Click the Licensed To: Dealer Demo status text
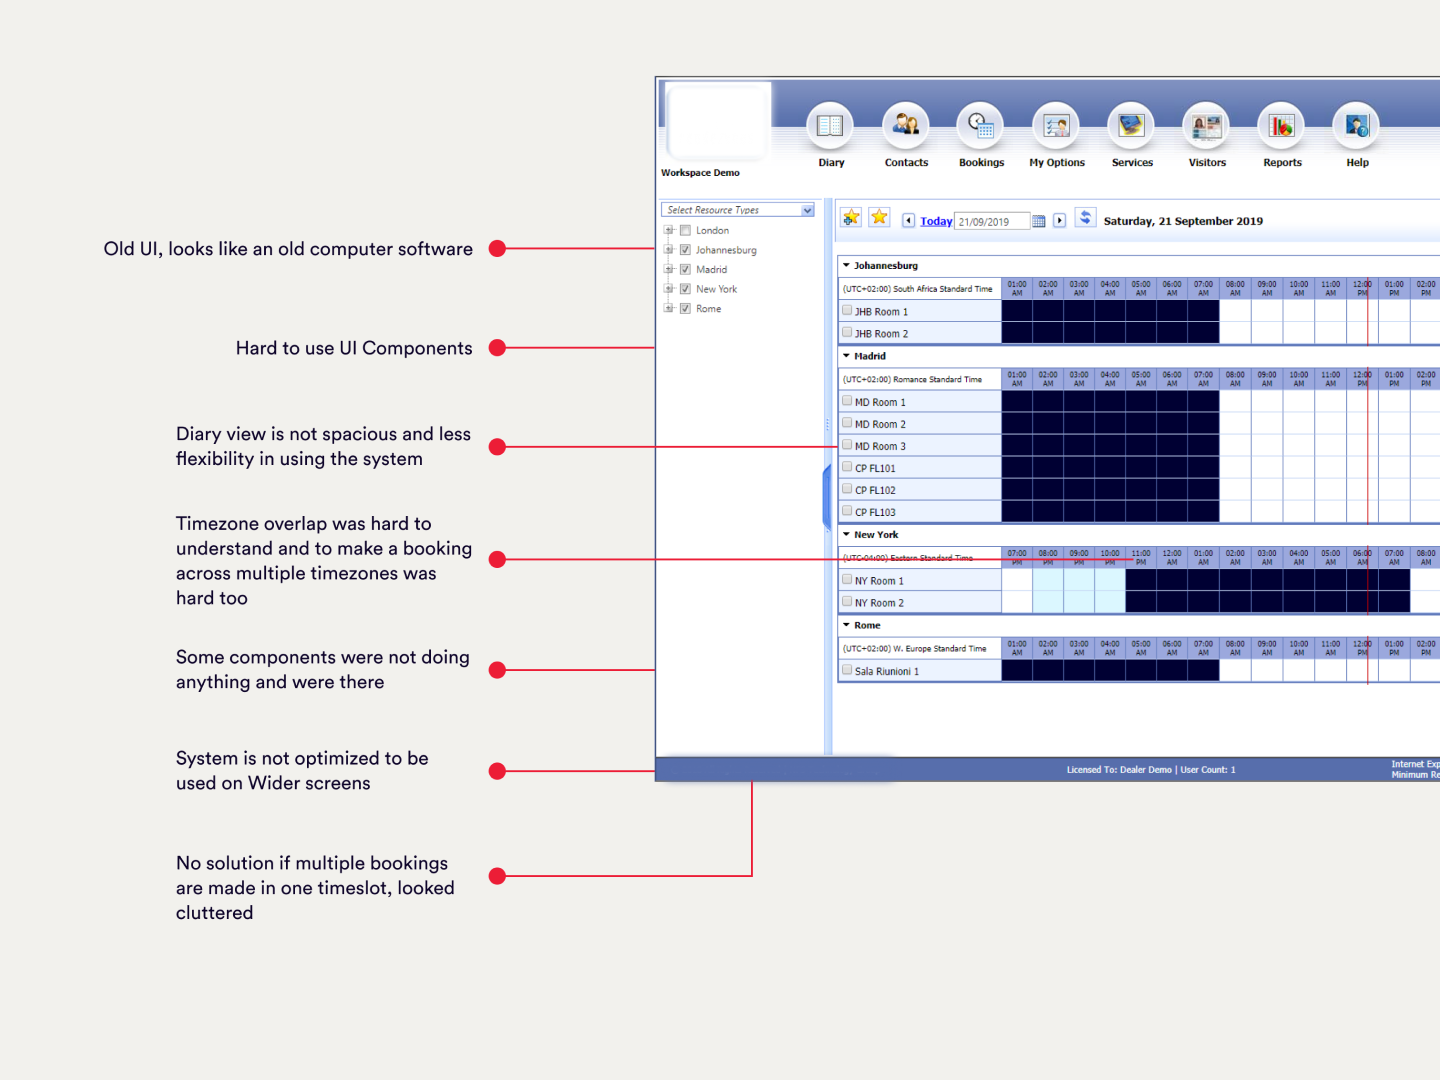 1119,770
